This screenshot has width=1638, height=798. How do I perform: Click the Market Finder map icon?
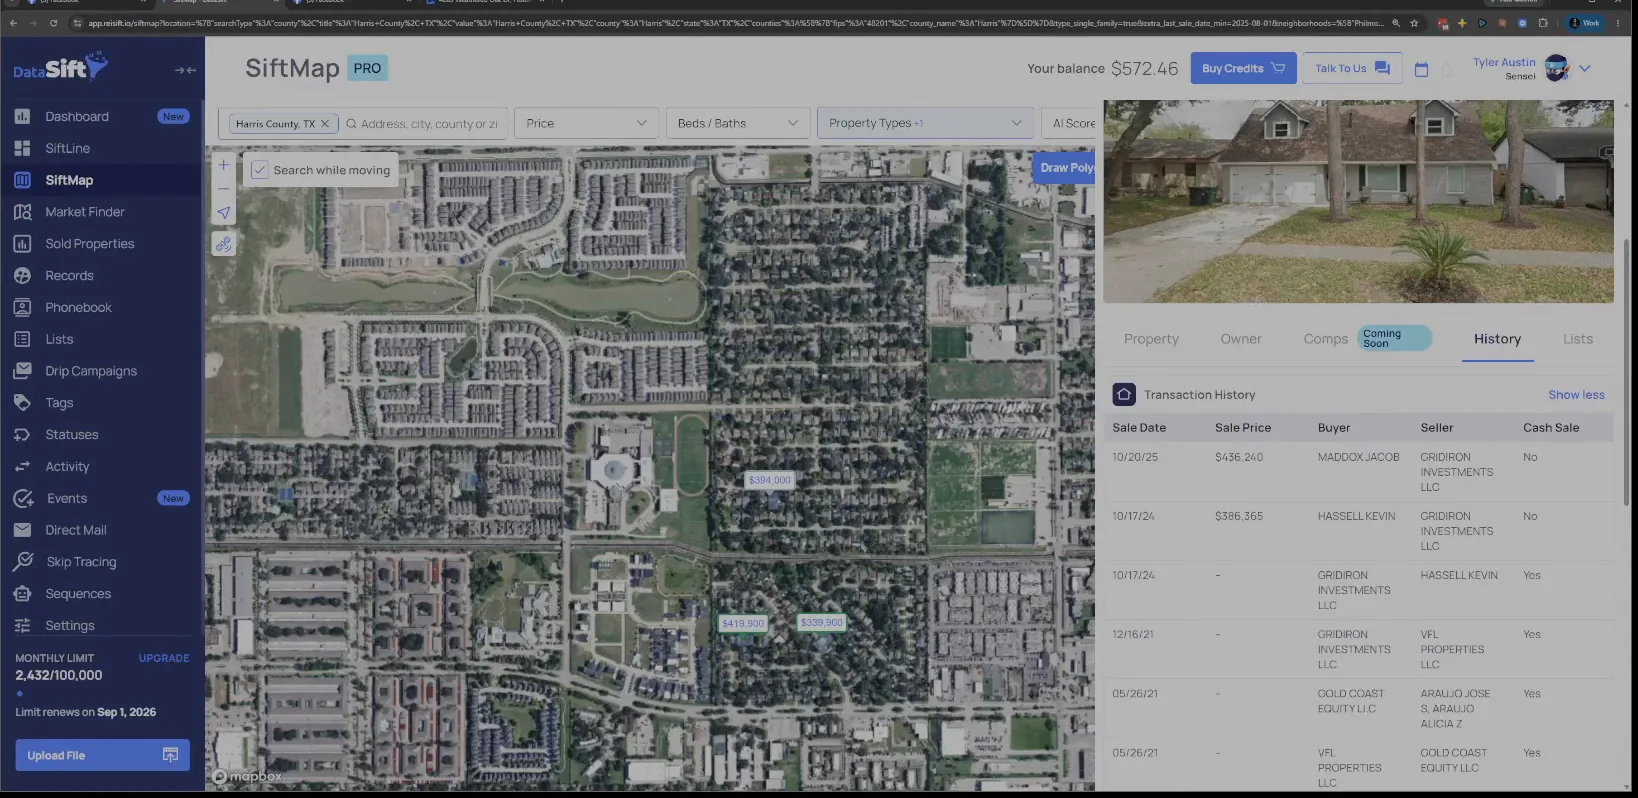(23, 212)
